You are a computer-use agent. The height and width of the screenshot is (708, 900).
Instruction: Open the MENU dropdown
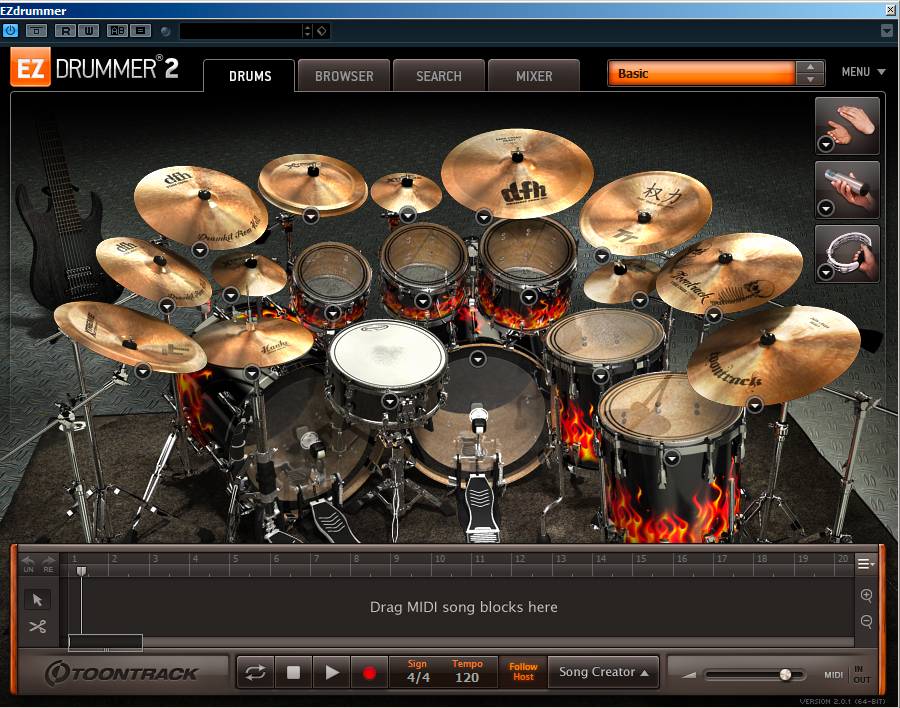tap(863, 72)
